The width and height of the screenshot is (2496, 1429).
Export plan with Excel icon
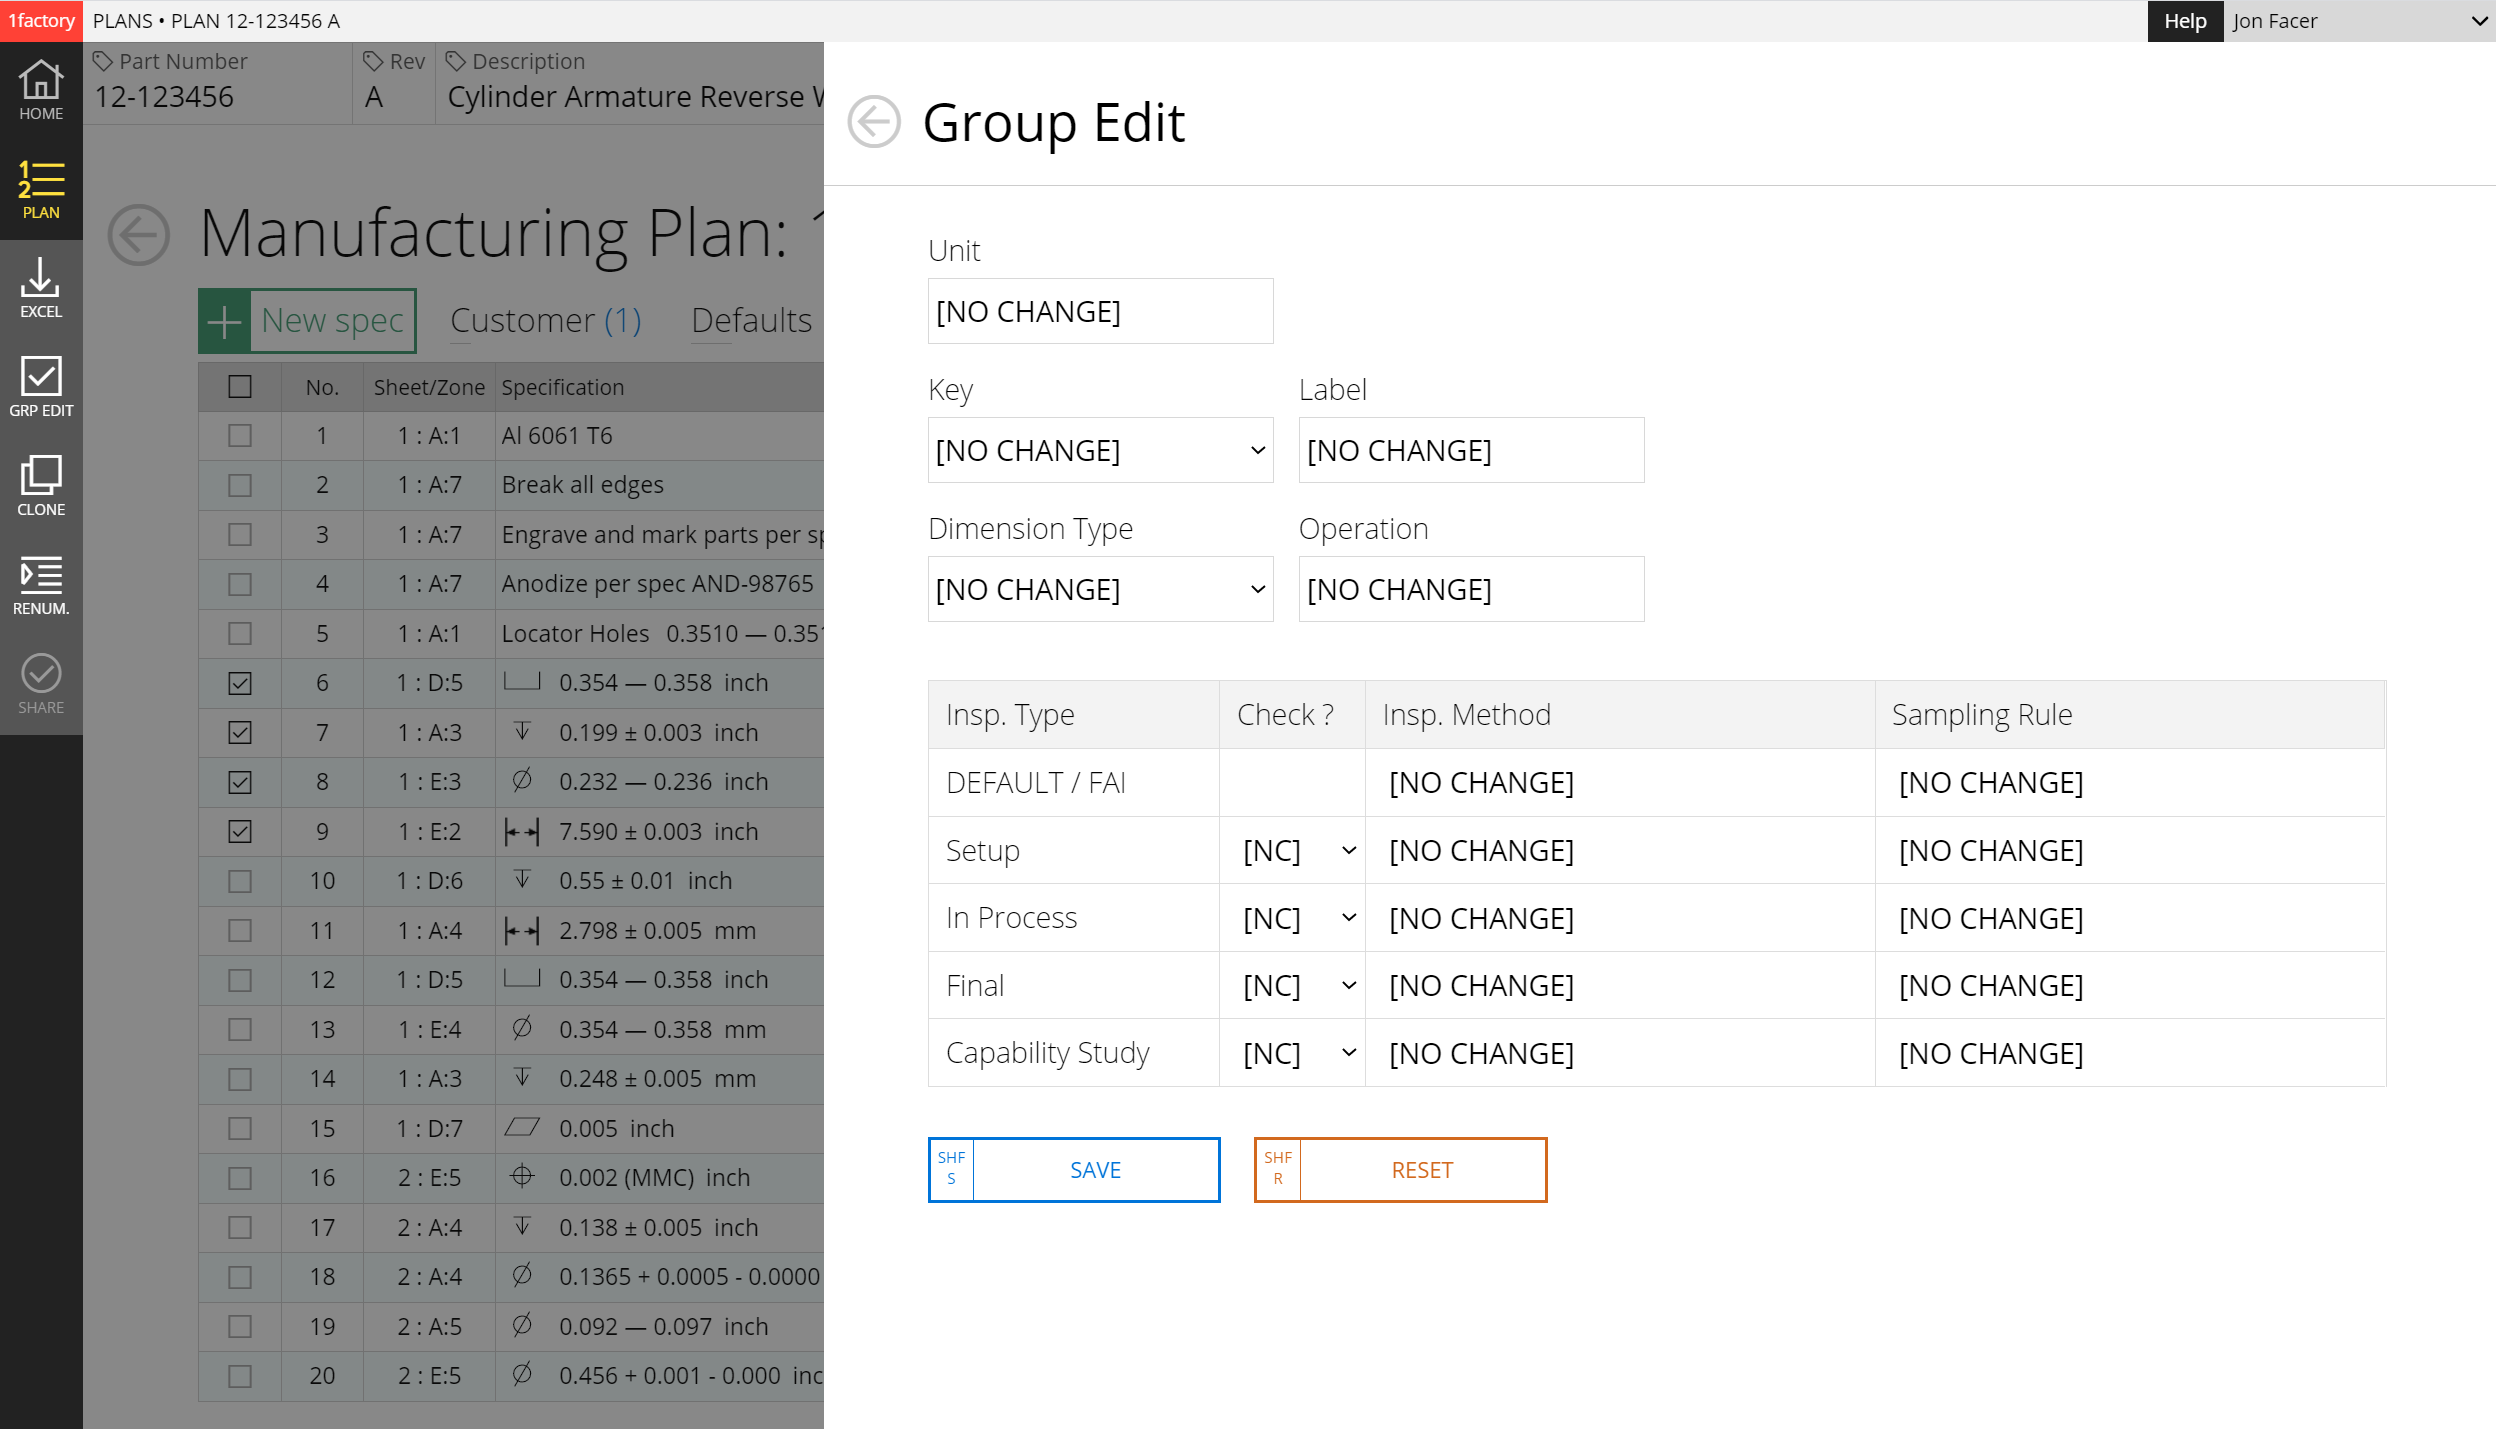click(x=41, y=288)
